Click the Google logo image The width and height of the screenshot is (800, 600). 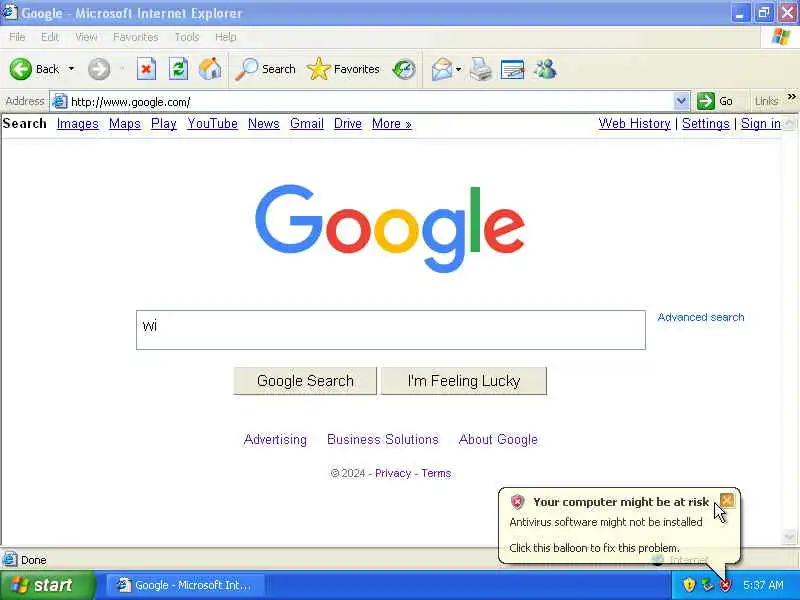pos(390,228)
